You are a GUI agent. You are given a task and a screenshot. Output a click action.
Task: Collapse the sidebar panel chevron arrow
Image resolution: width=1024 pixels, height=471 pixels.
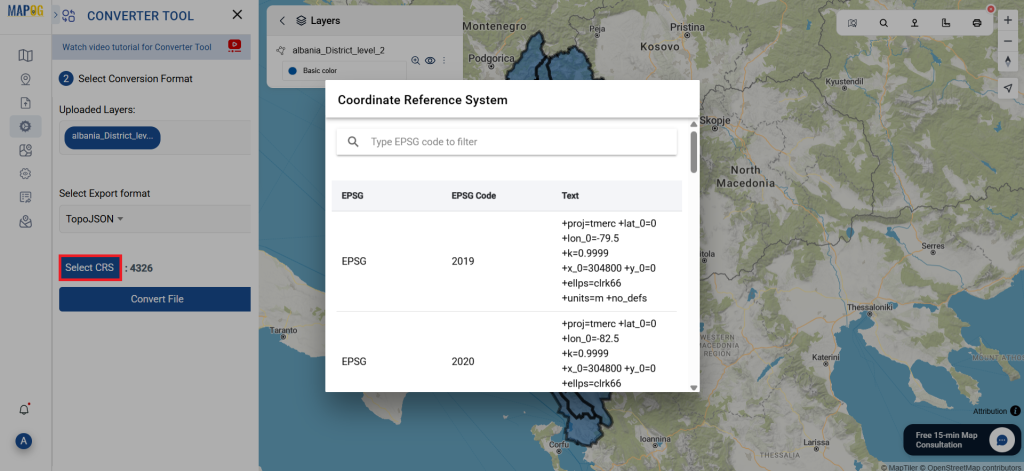coord(56,14)
